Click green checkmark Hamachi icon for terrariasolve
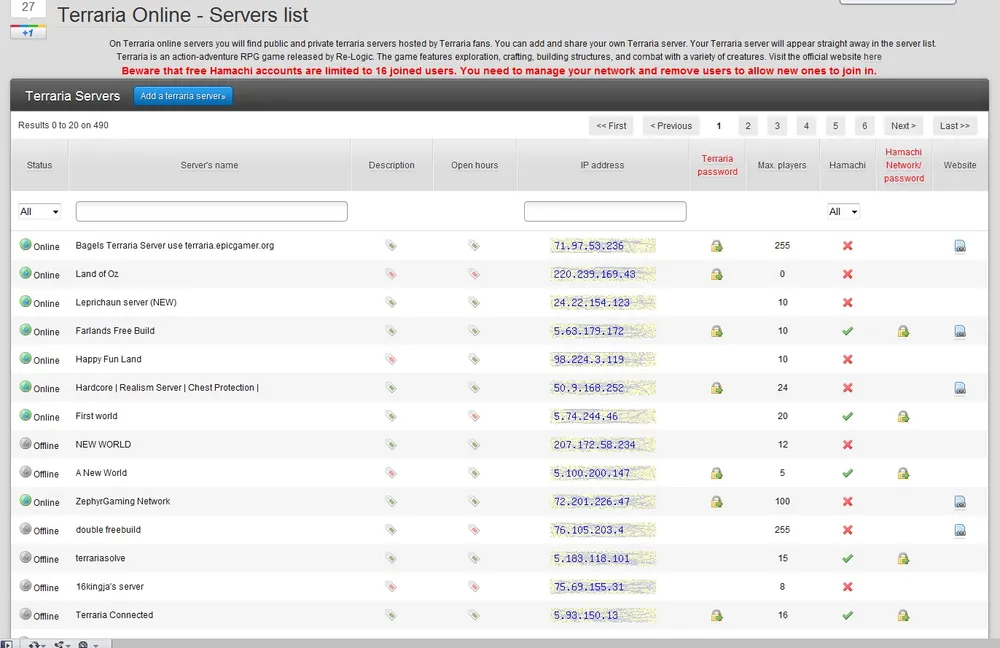This screenshot has height=648, width=1000. [x=847, y=559]
